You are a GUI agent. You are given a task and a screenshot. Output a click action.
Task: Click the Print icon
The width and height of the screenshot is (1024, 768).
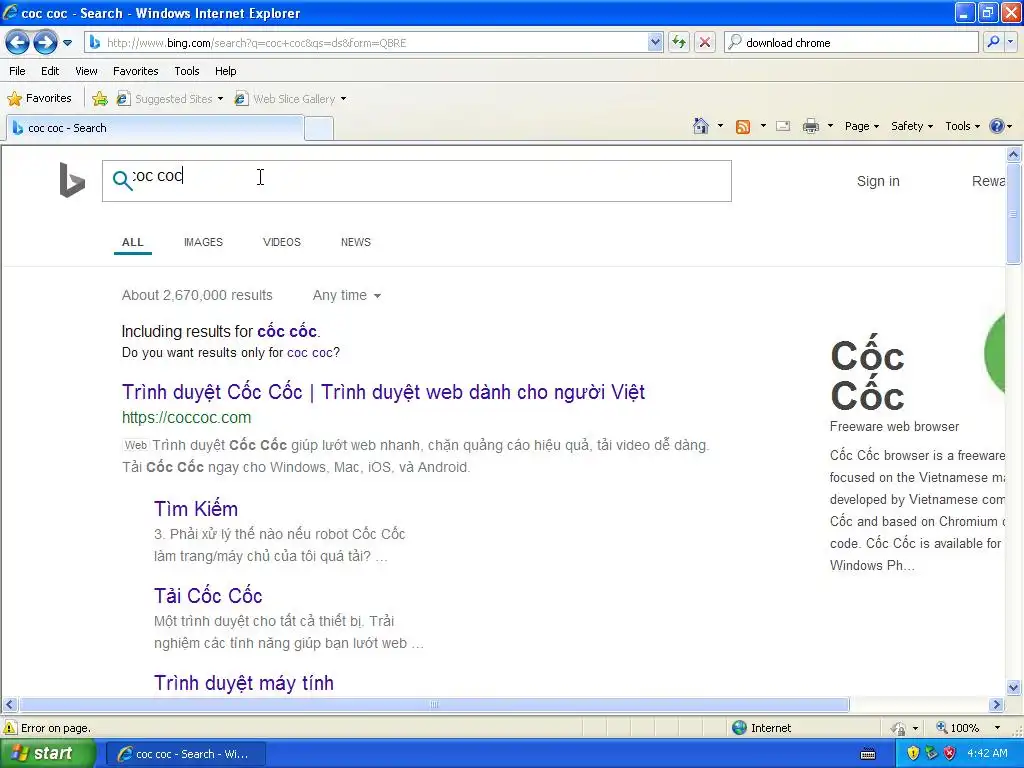tap(810, 126)
